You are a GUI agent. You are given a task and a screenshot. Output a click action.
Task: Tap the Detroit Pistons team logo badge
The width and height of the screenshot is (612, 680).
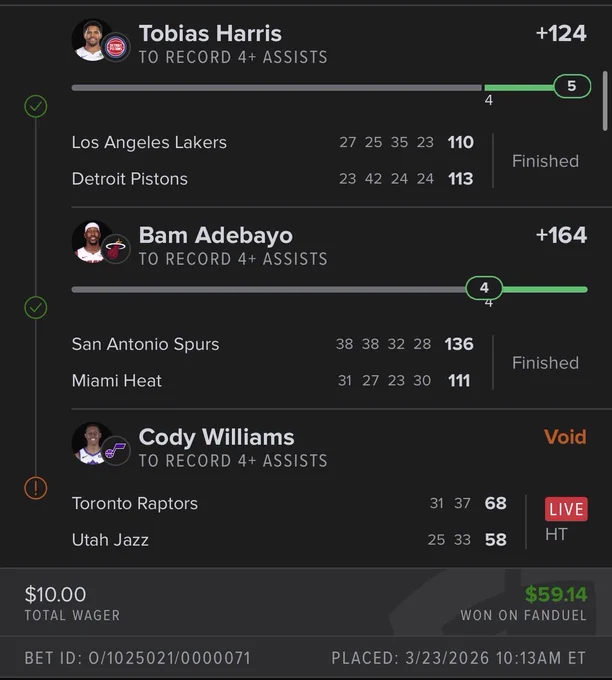(x=116, y=47)
